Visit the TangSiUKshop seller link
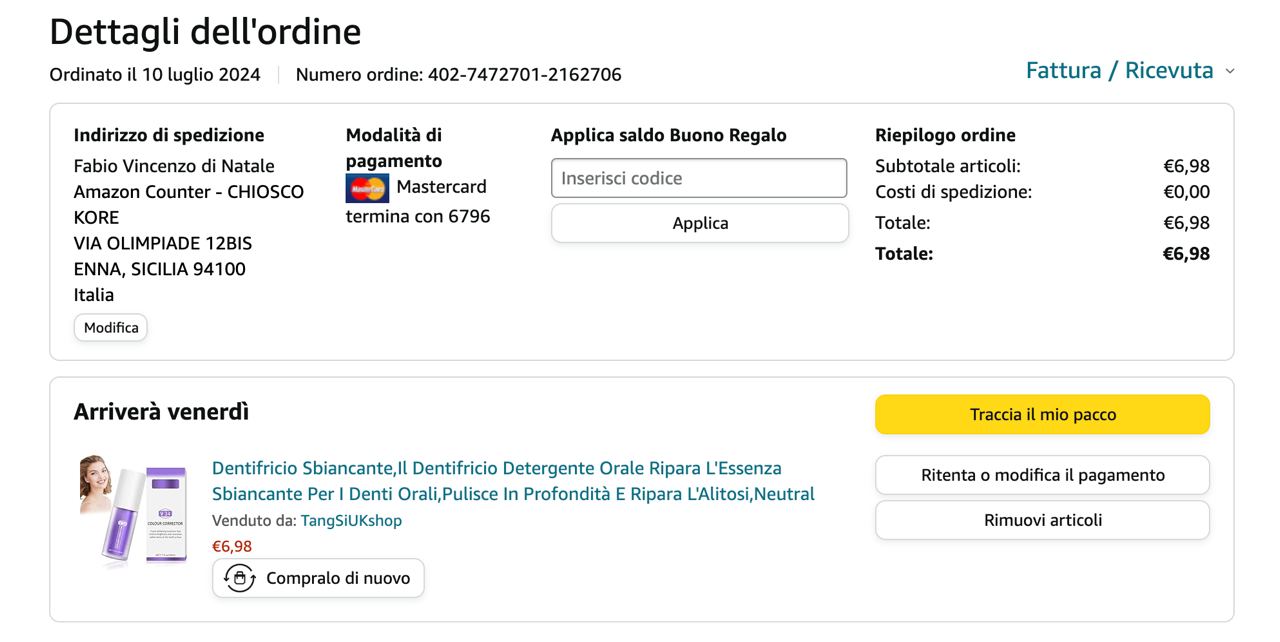This screenshot has height=642, width=1280. (x=351, y=520)
